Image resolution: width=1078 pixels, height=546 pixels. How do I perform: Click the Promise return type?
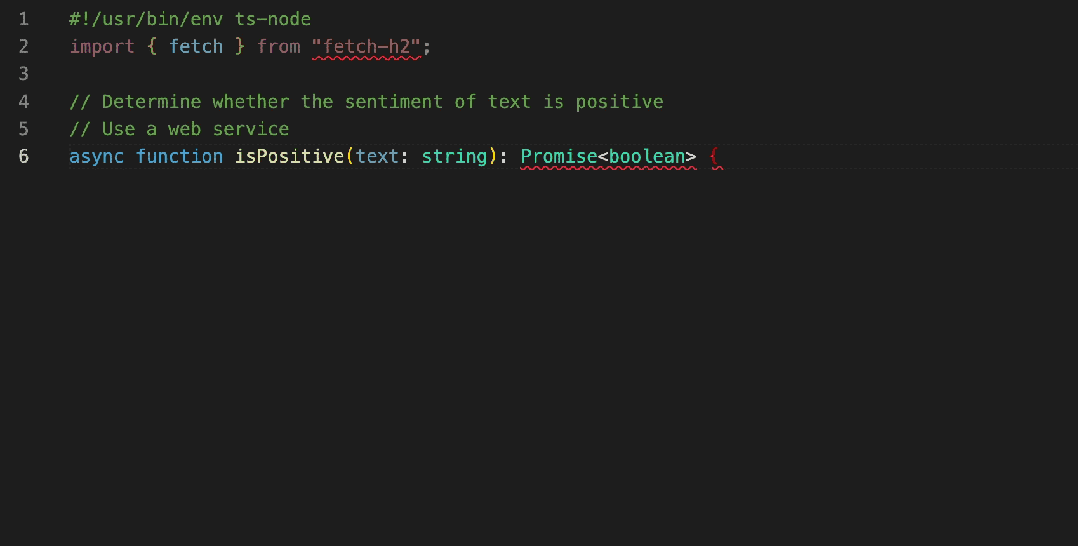tap(558, 156)
